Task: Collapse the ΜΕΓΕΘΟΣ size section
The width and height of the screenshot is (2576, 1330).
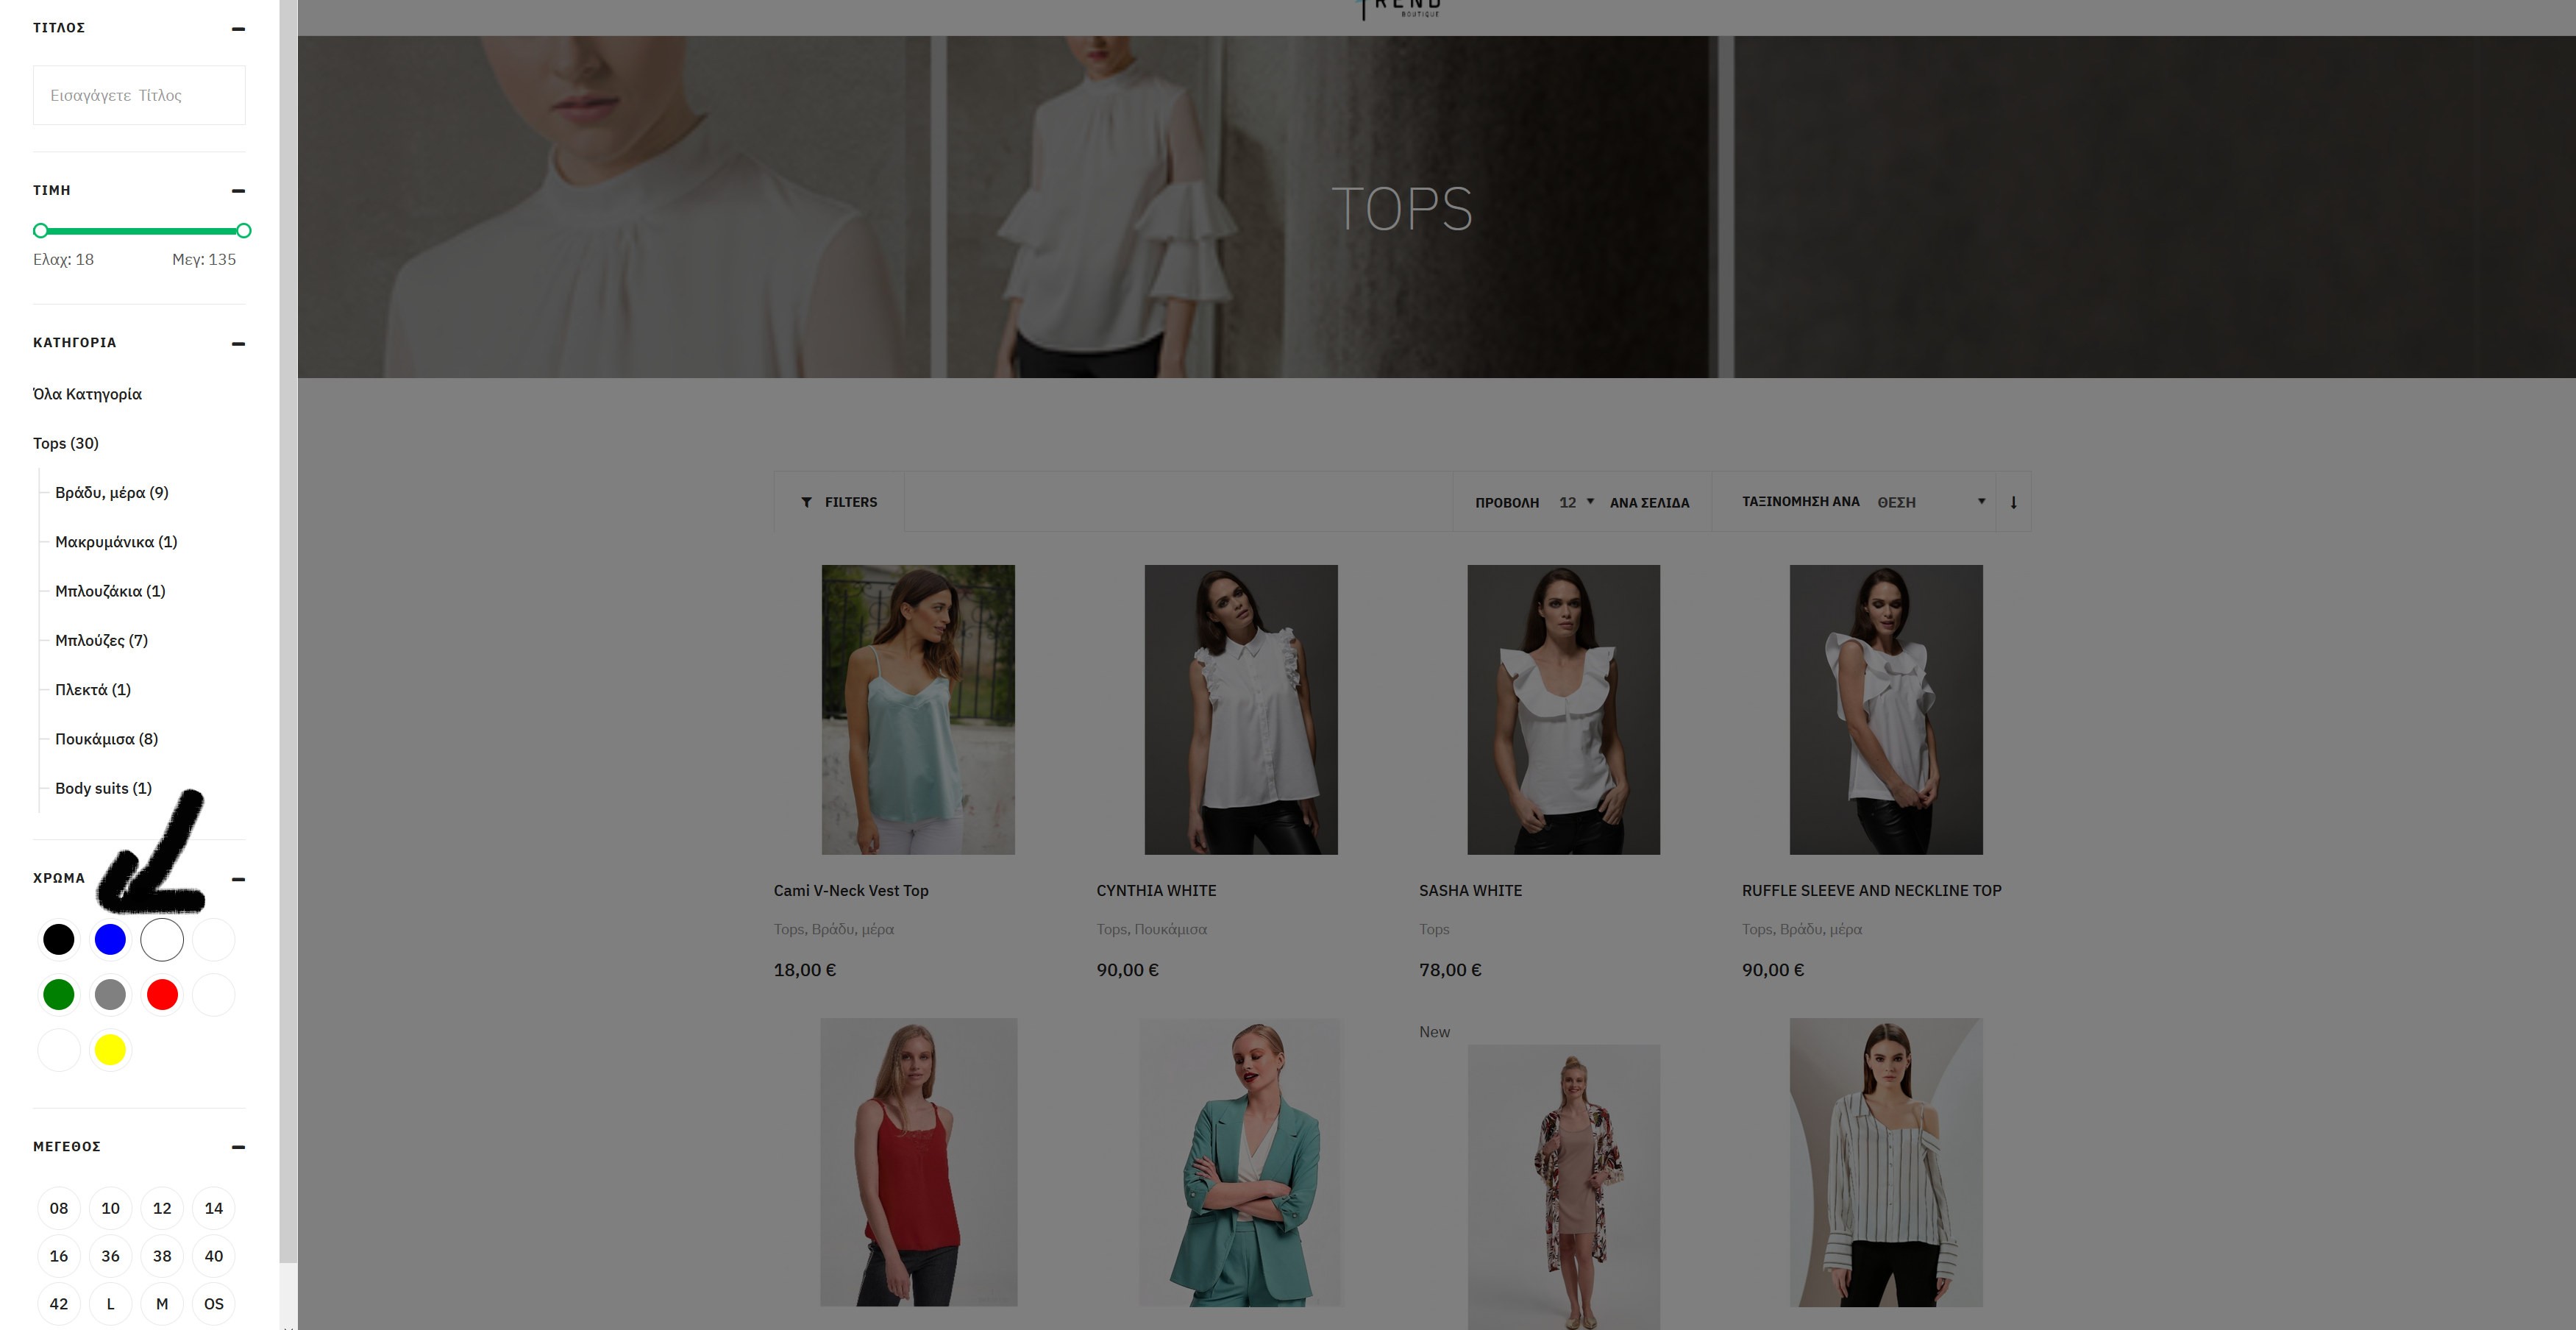Action: [238, 1147]
